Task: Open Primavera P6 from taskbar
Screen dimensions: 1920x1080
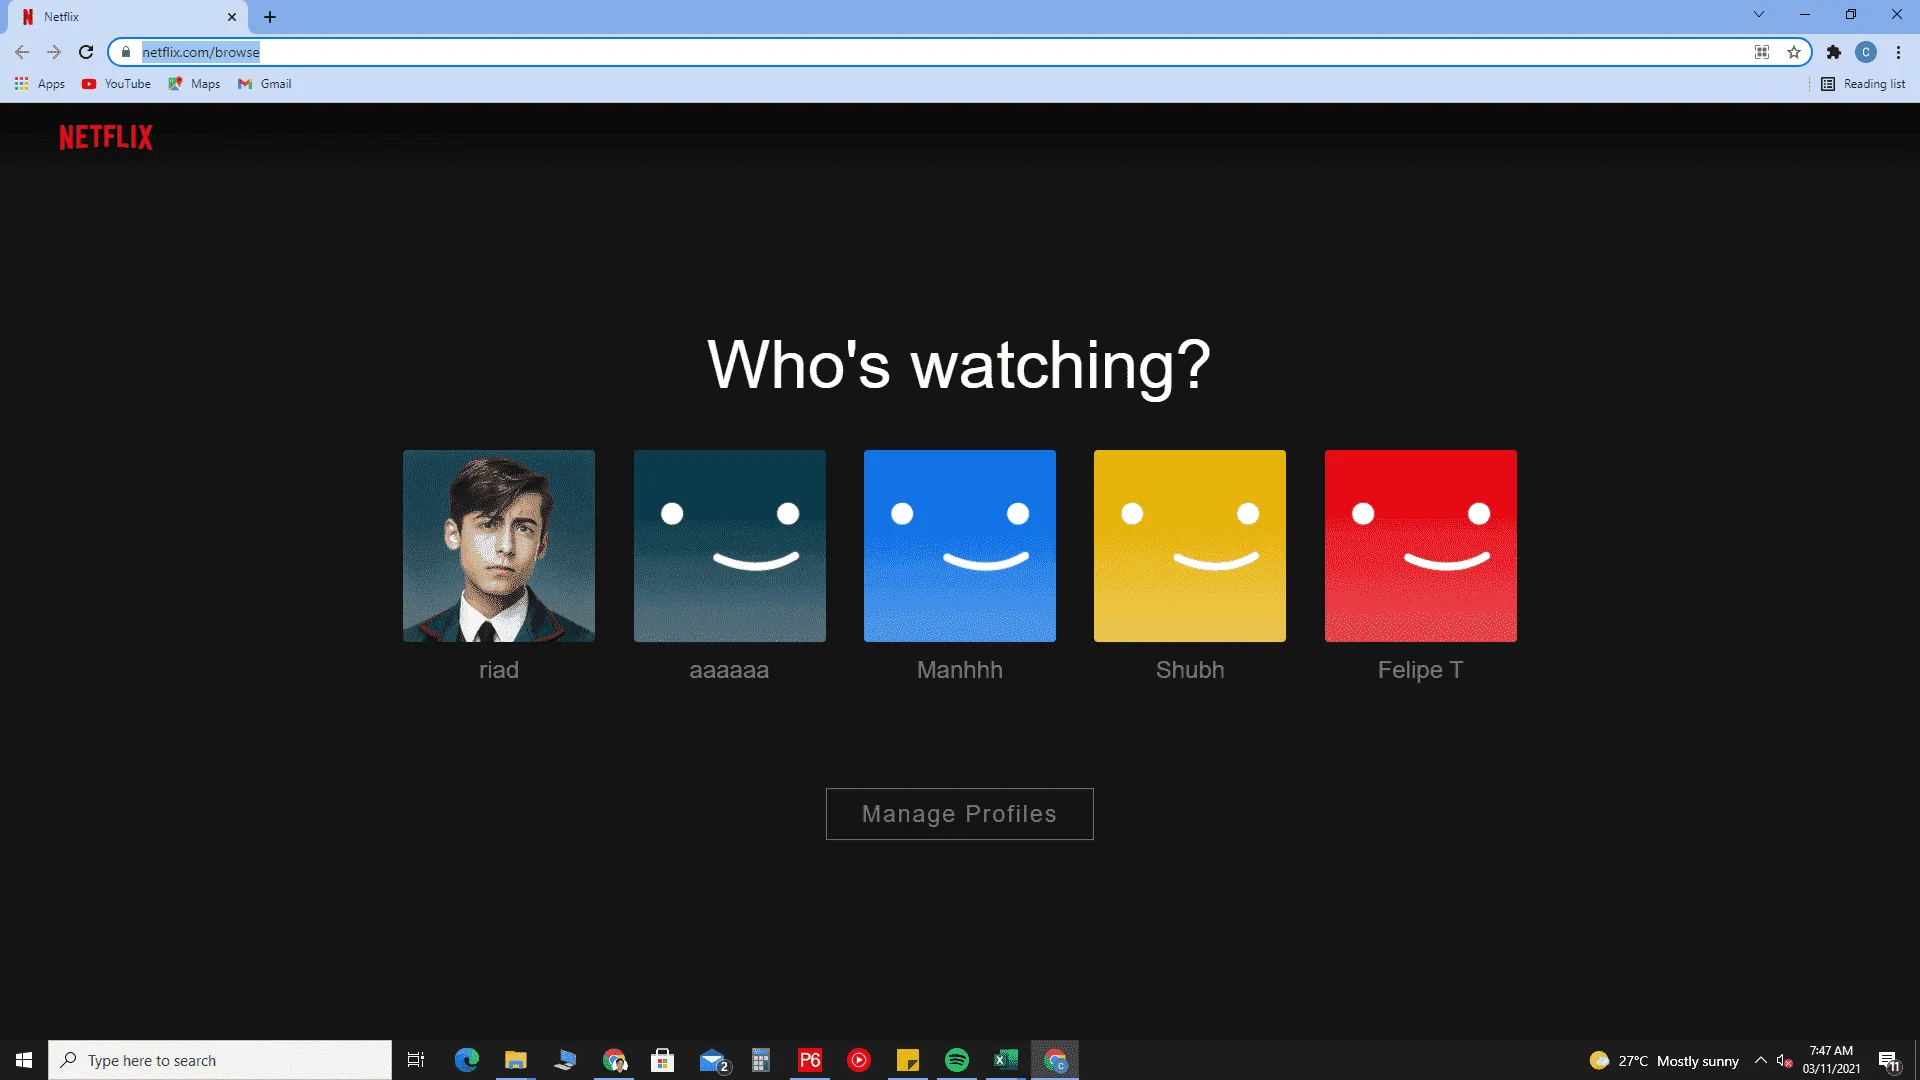Action: point(810,1060)
